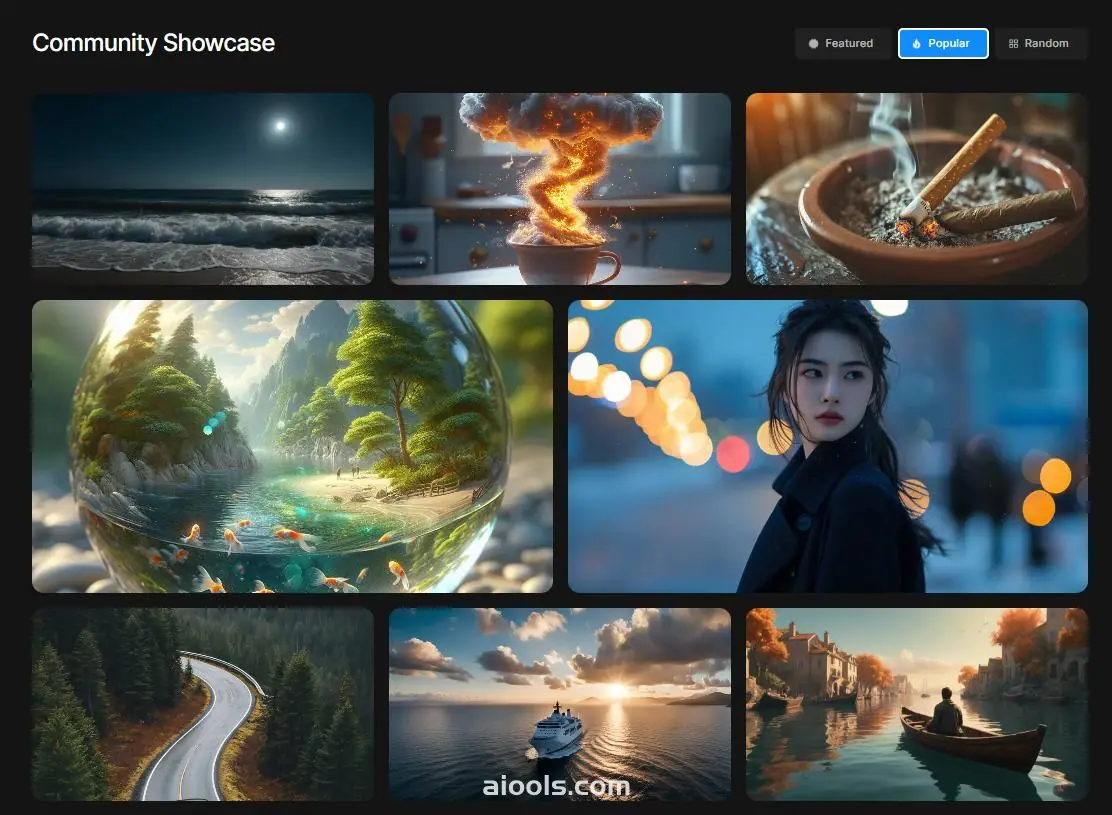Screen dimensions: 1112x815
Task: Click the flame icon on Popular
Action: coord(918,44)
